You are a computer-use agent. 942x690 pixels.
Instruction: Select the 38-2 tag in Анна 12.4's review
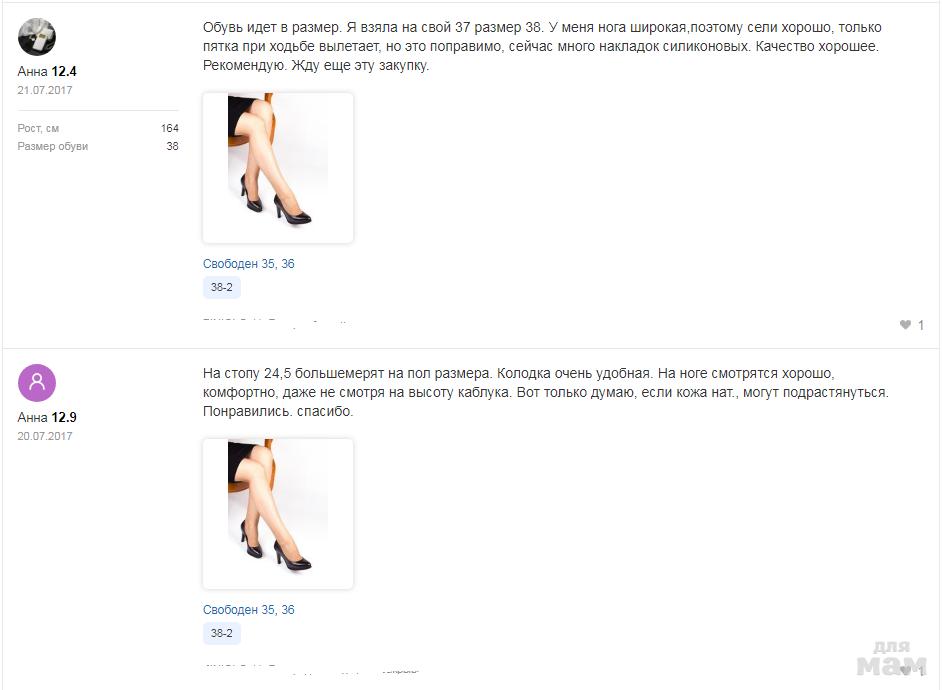pyautogui.click(x=222, y=287)
